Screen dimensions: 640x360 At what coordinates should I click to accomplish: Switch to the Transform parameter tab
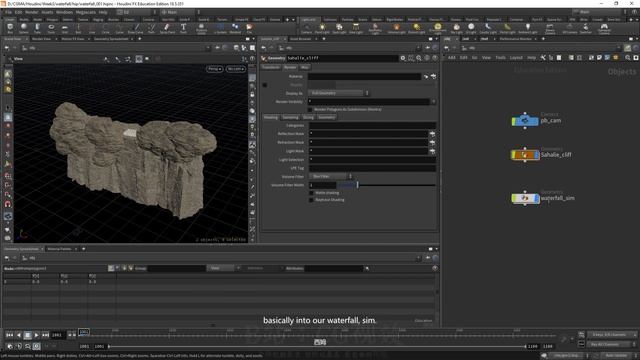click(x=271, y=67)
